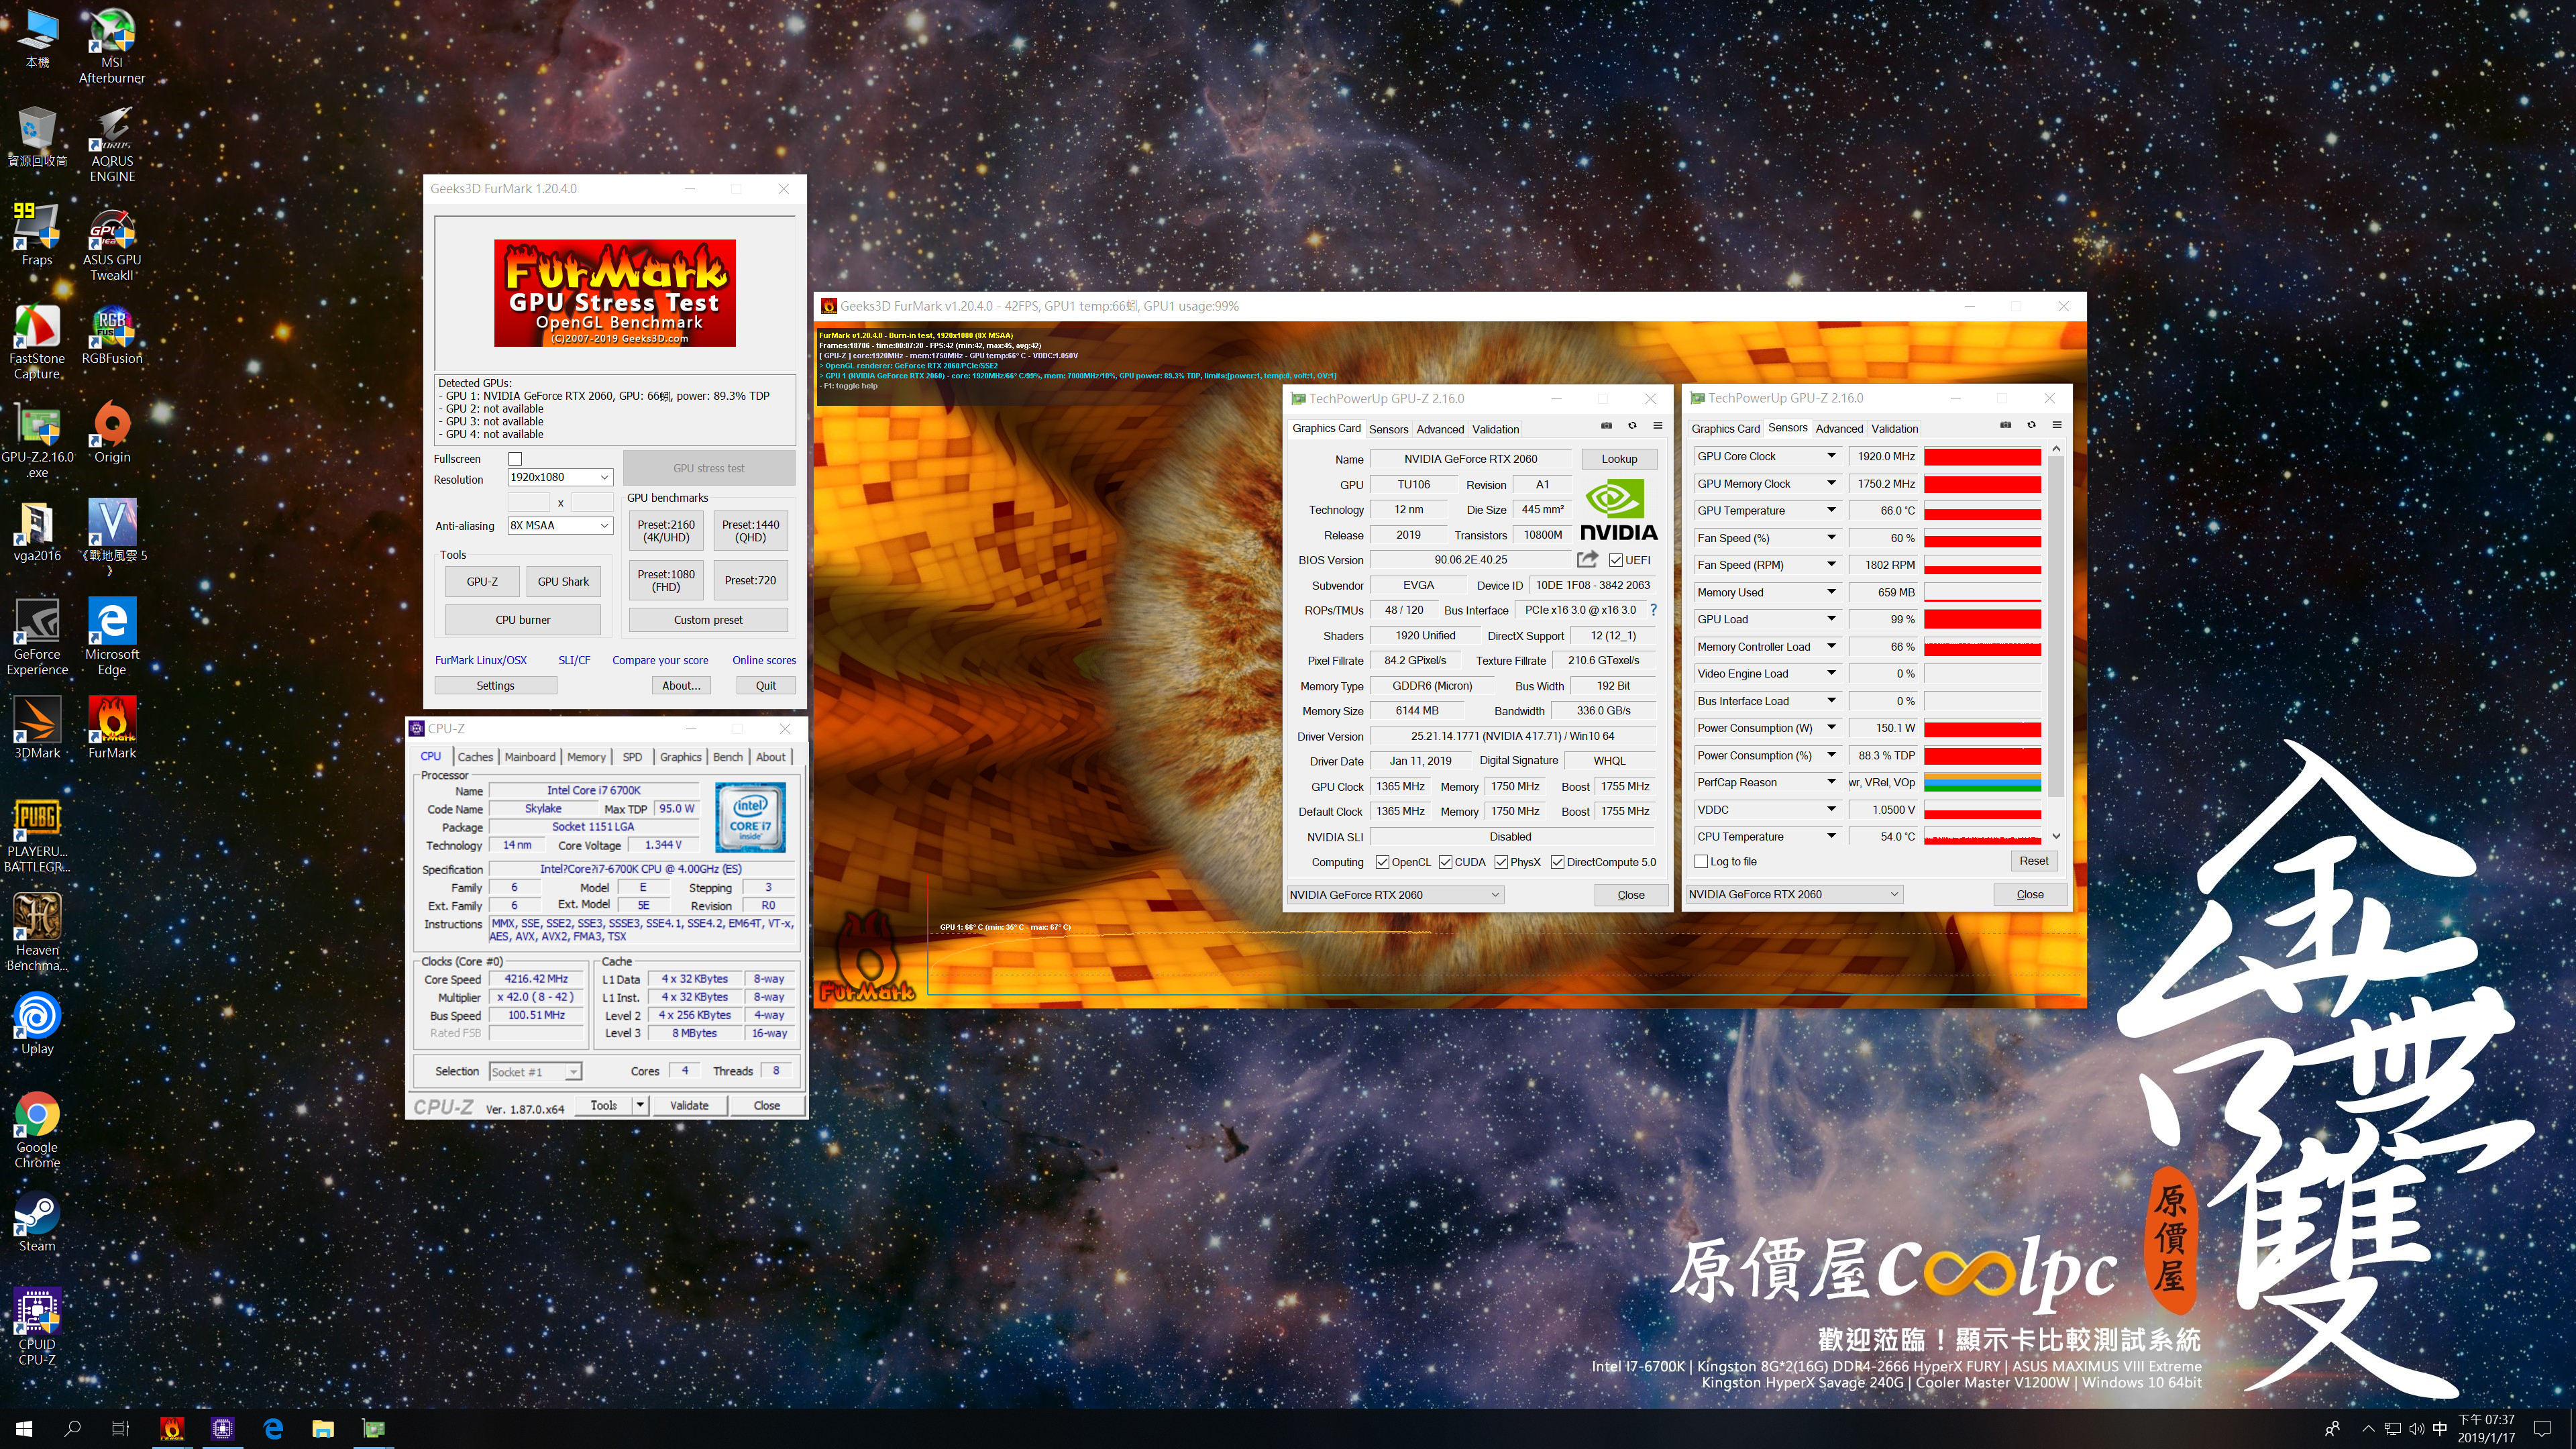Open CPUID CPU-Z desktop icon

37,1328
